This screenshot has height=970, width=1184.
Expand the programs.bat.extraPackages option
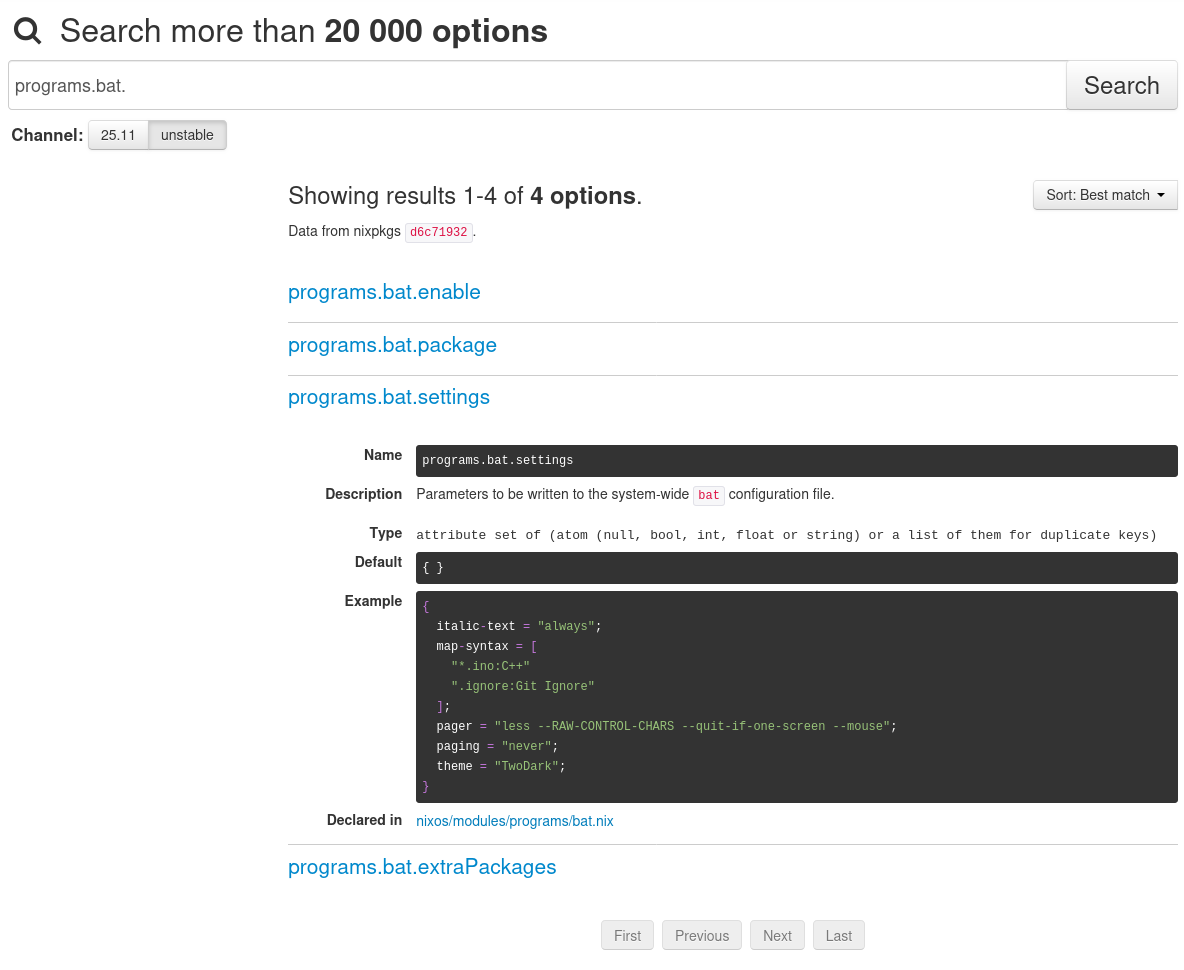pos(422,867)
